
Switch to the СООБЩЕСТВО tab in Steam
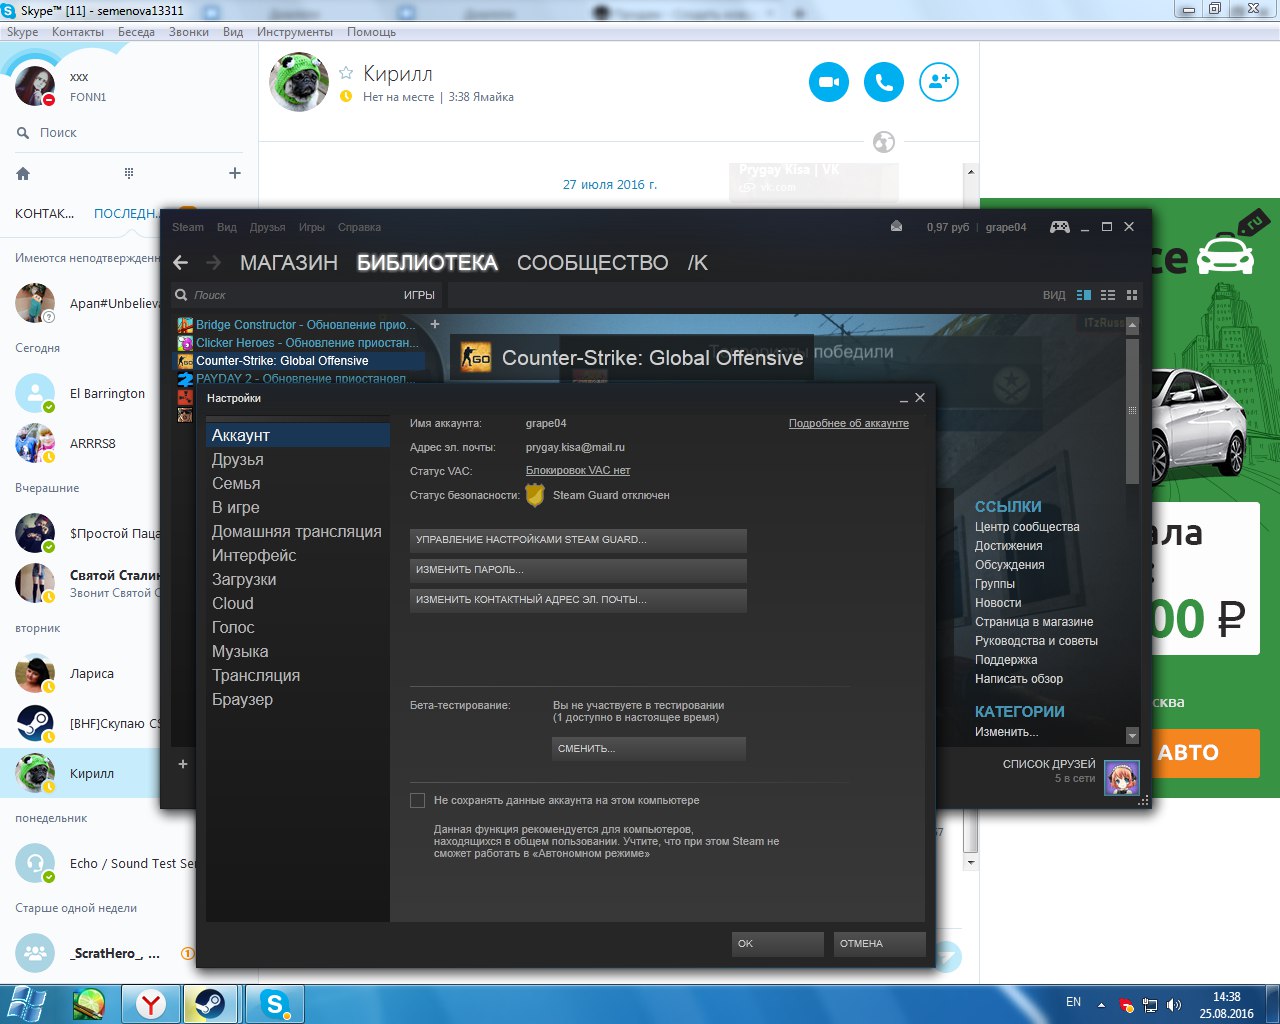click(x=593, y=263)
